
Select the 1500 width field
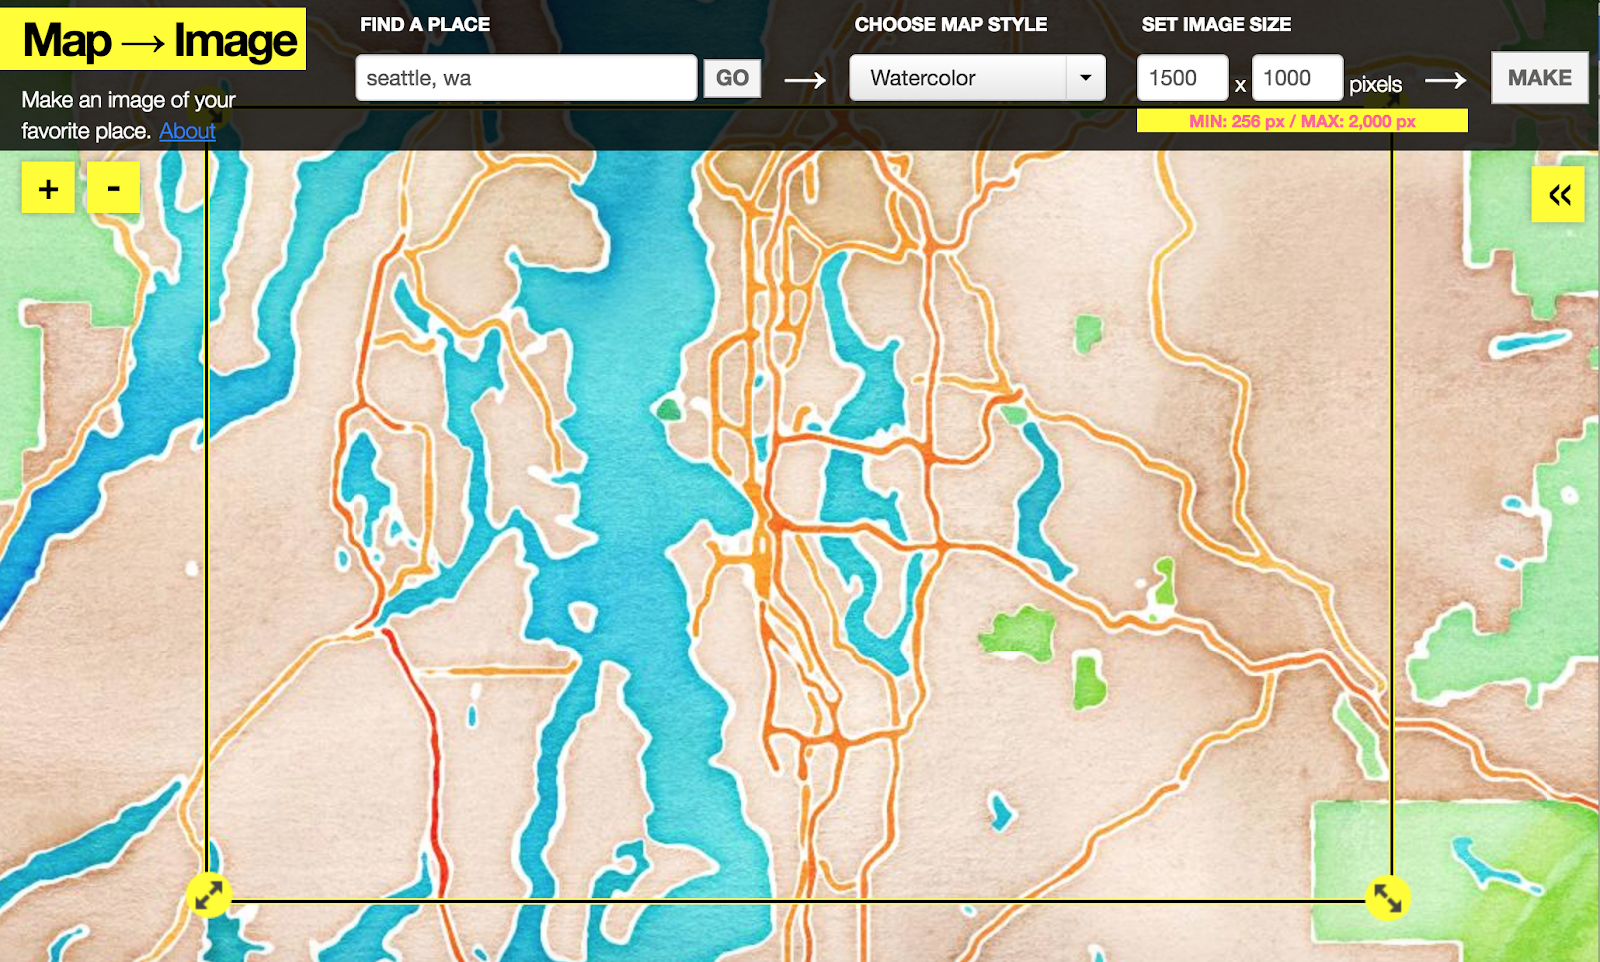[x=1182, y=78]
